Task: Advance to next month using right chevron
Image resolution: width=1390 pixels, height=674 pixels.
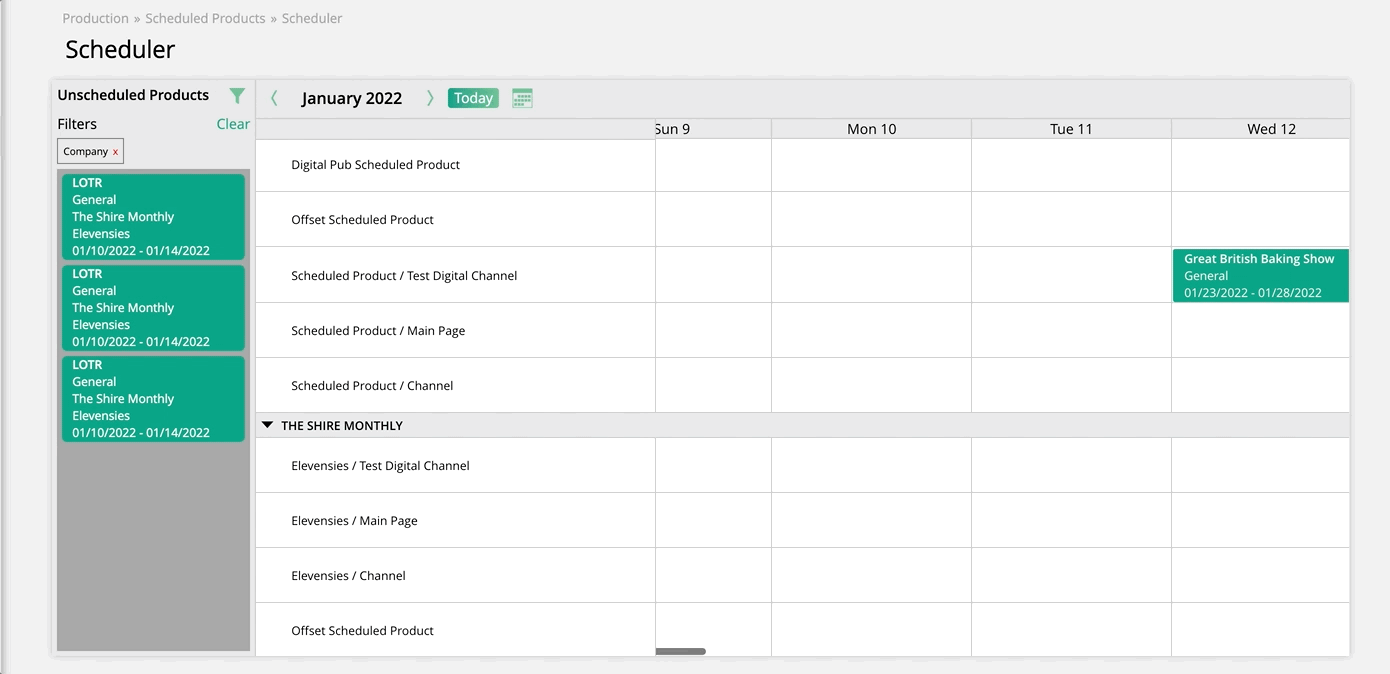Action: (430, 98)
